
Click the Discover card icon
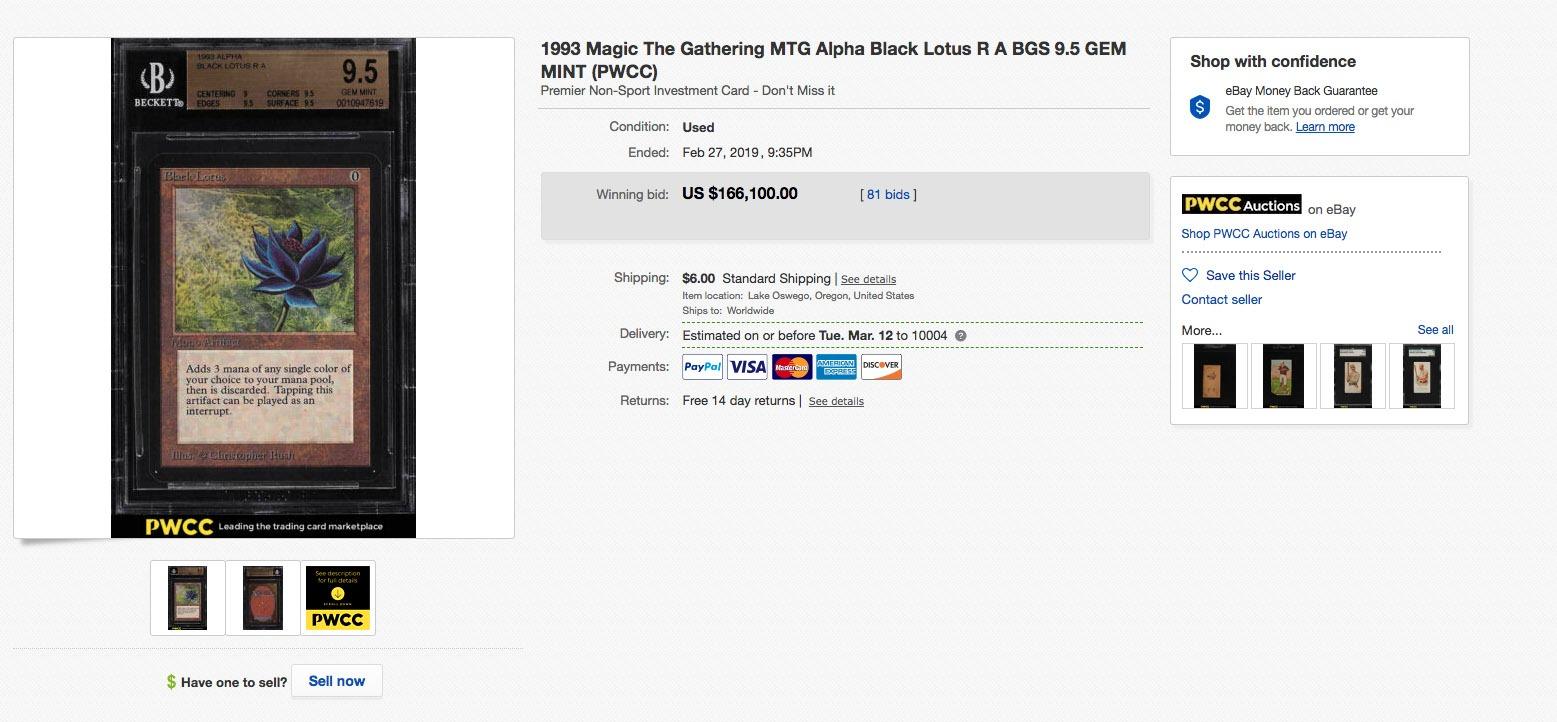tap(881, 367)
